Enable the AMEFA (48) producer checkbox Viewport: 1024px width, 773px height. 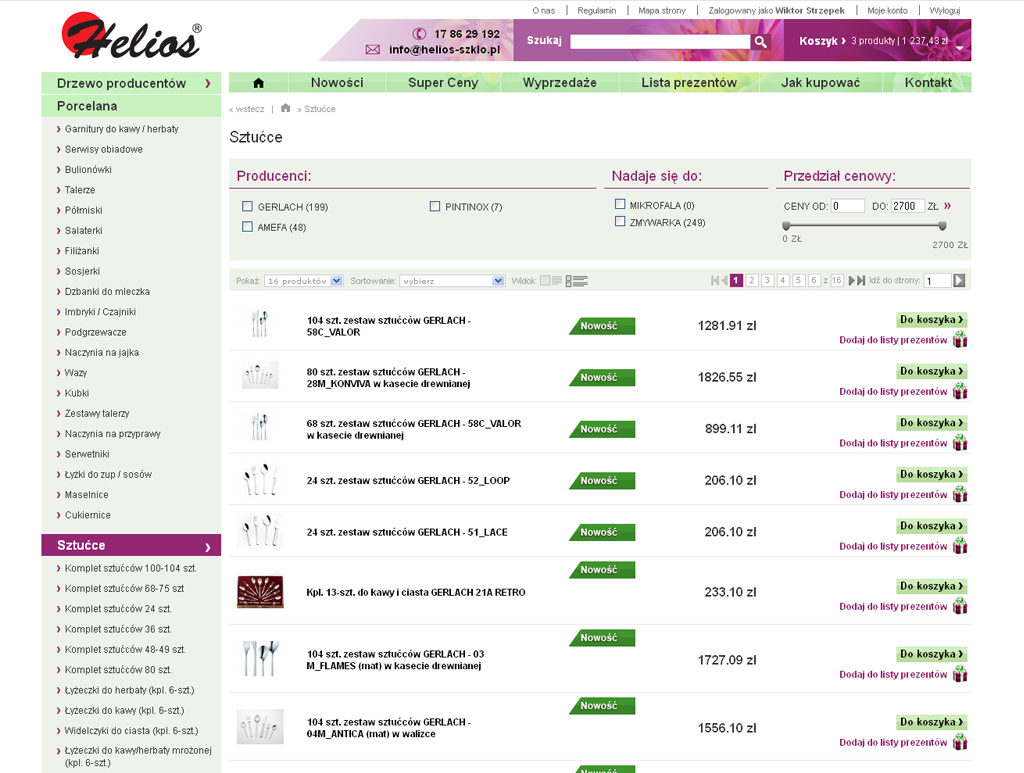247,227
